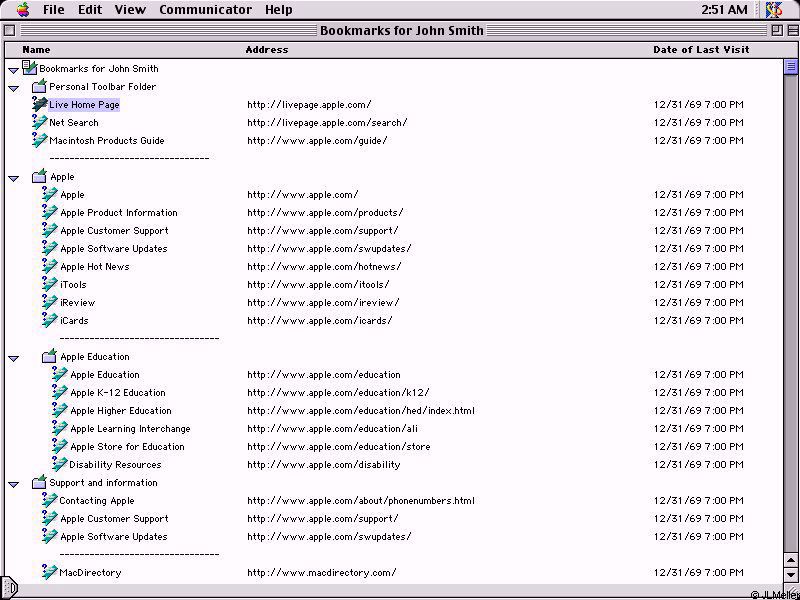Click the Net Search bookmark icon
The image size is (800, 600).
click(x=39, y=122)
